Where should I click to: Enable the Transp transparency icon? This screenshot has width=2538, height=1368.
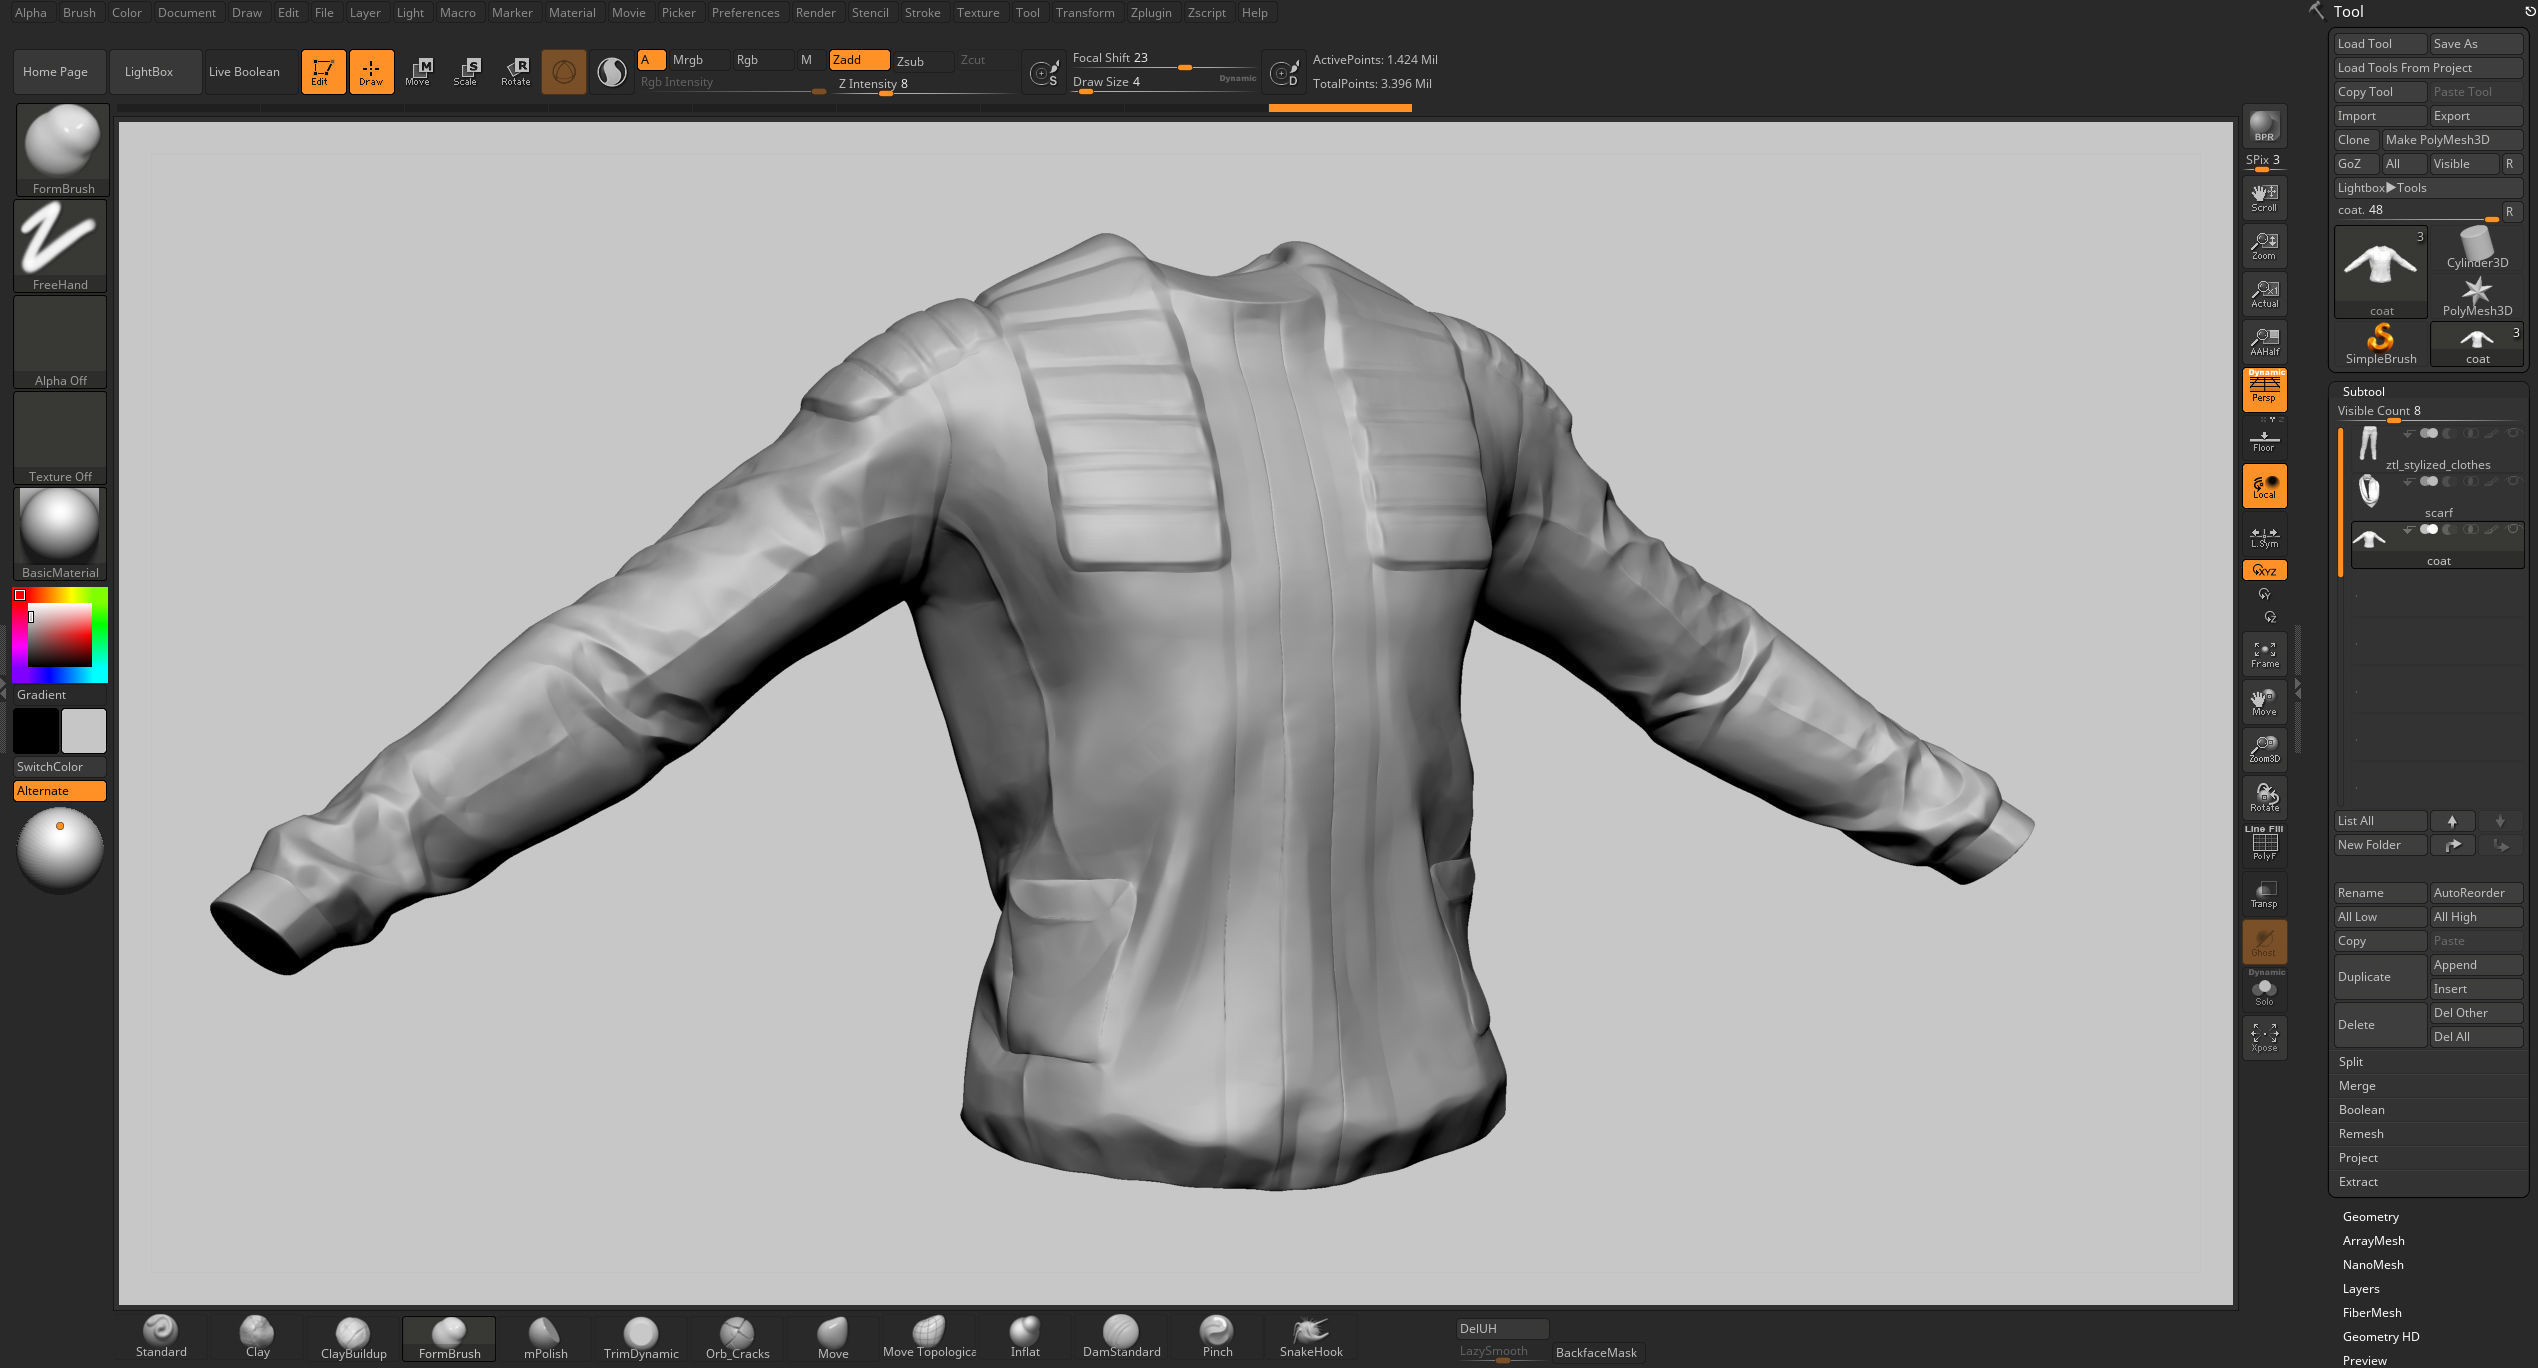click(2264, 894)
